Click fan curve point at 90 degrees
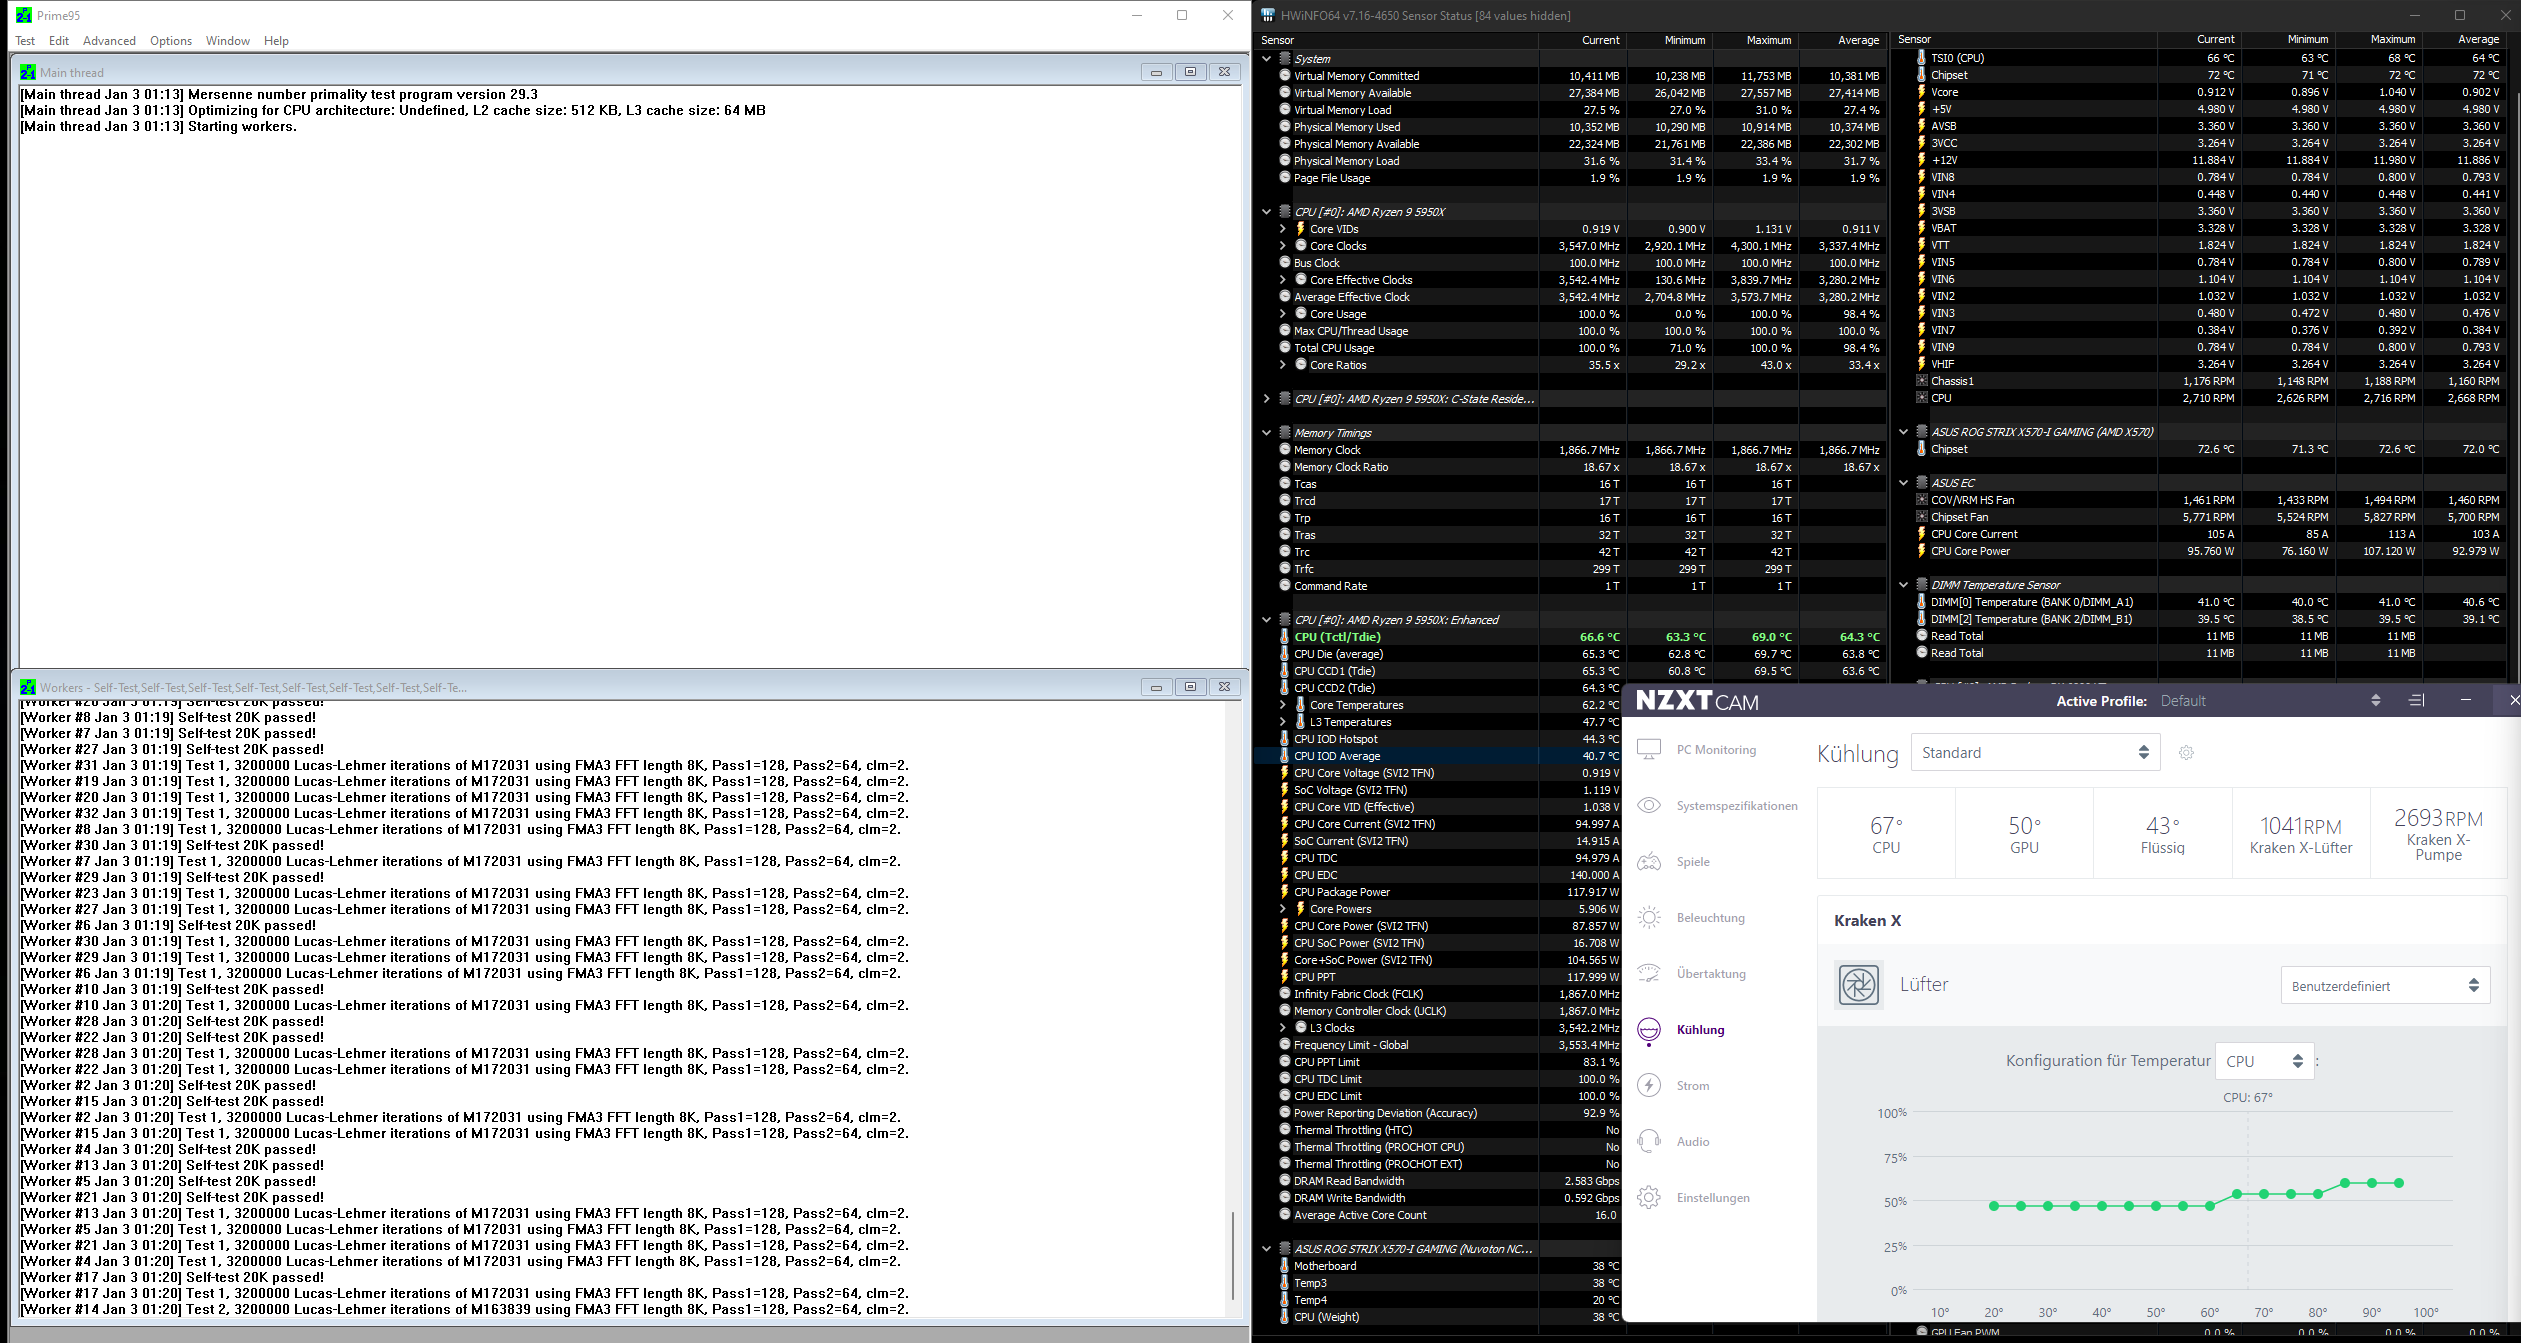This screenshot has height=1343, width=2521. (2372, 1183)
